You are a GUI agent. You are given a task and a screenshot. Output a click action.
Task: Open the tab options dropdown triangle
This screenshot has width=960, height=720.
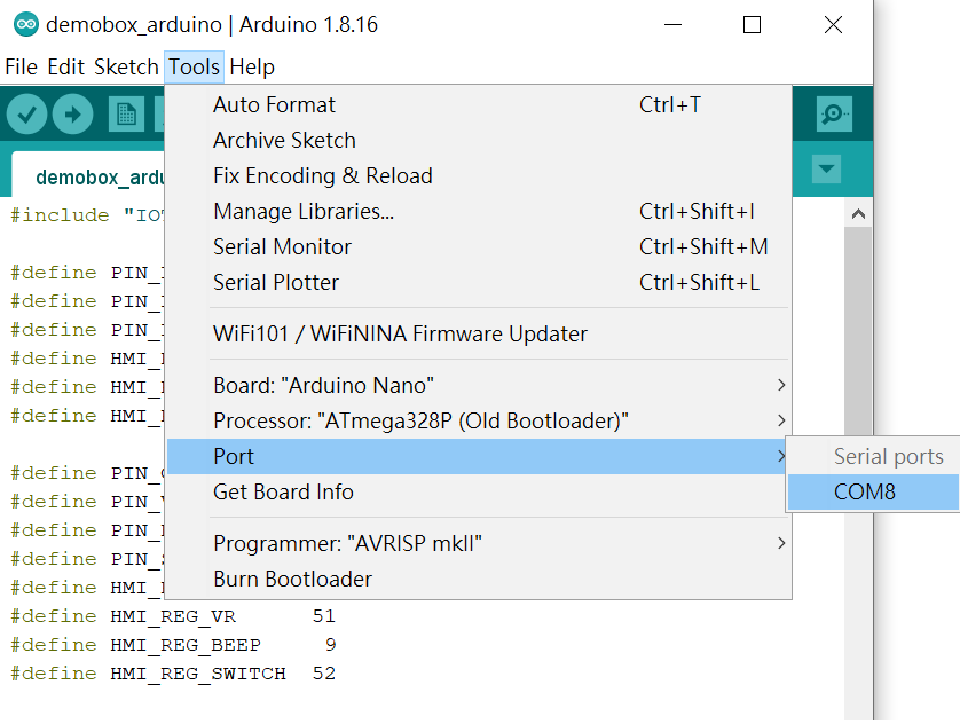(826, 169)
